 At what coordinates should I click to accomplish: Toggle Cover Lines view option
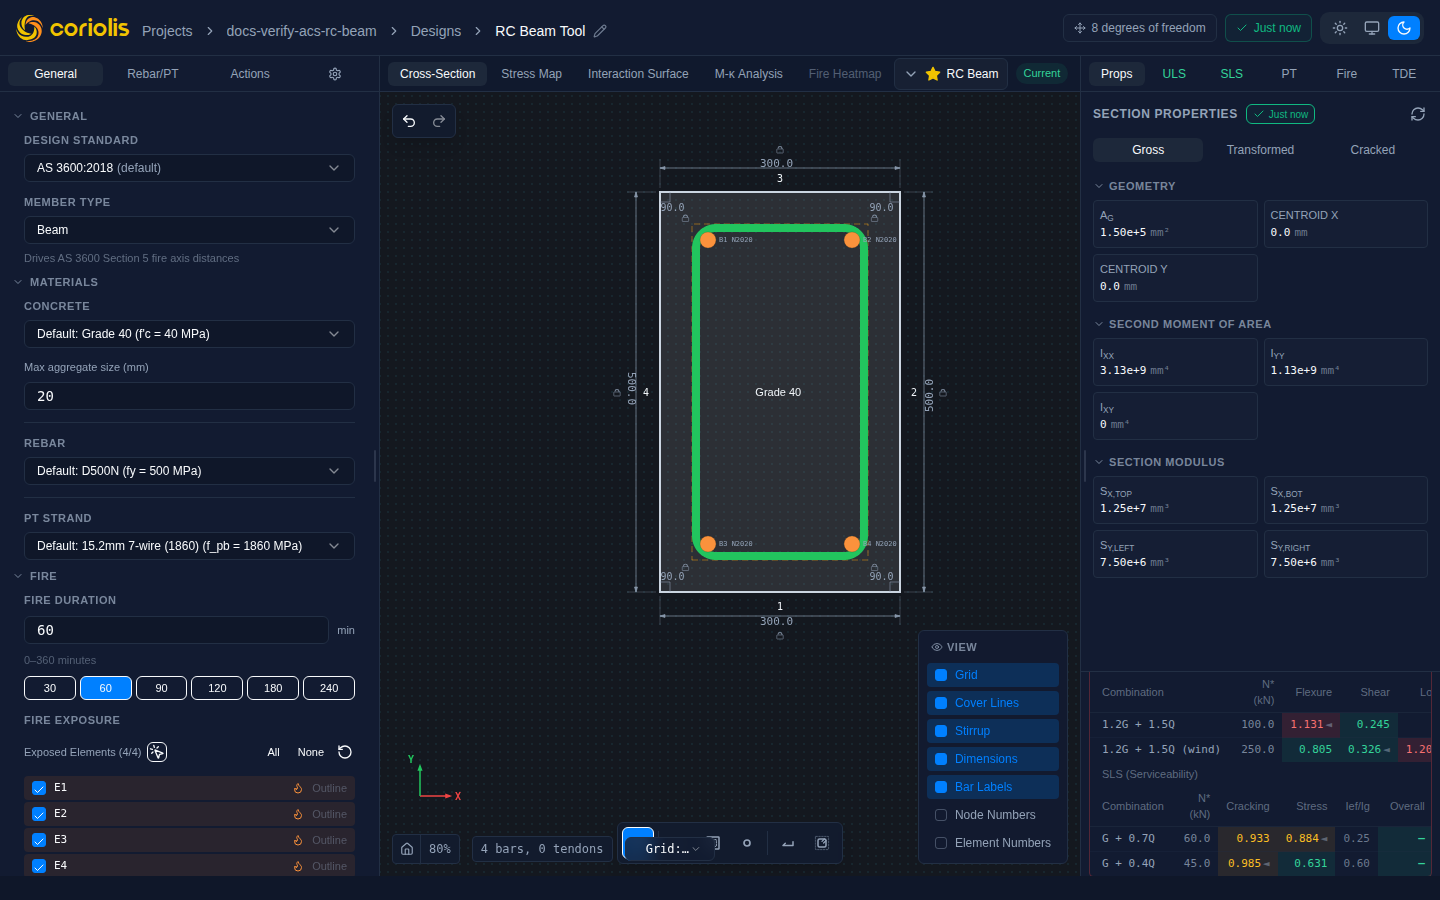point(993,703)
